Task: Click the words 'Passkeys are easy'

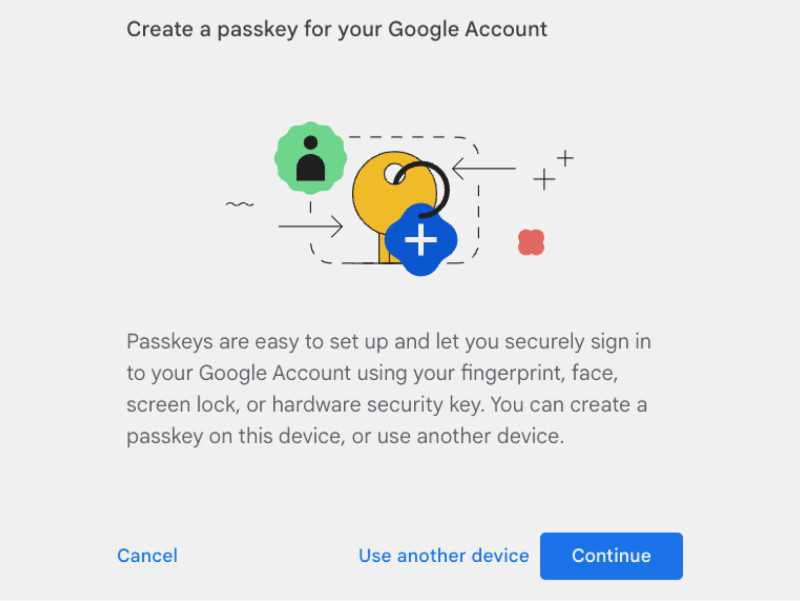Action: pos(213,341)
